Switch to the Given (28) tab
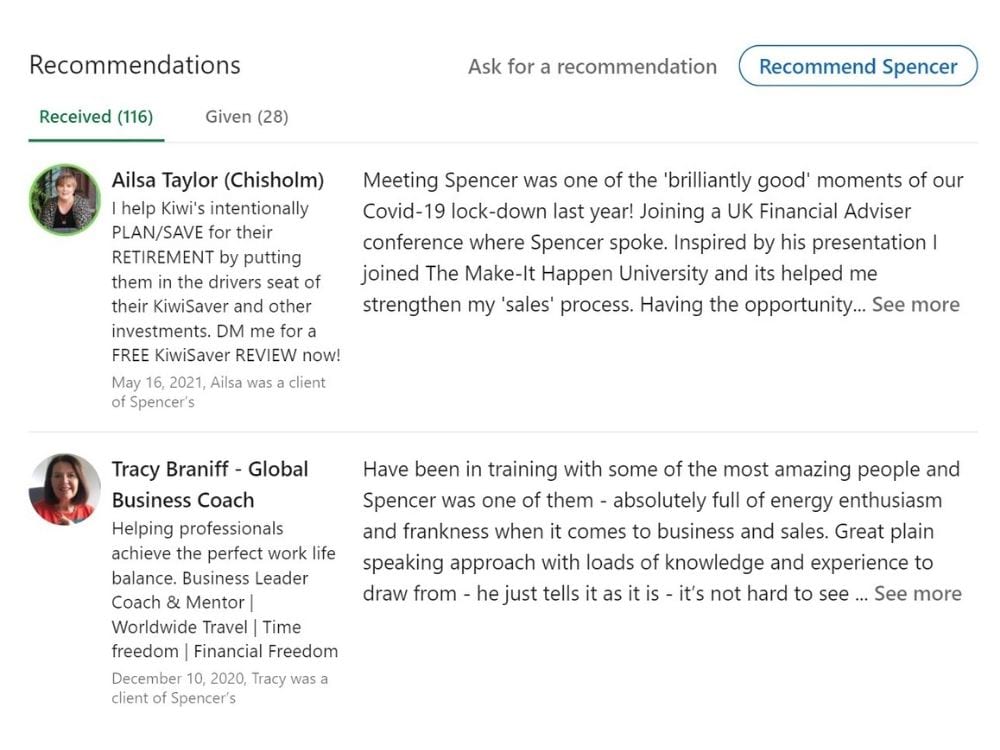Screen dimensions: 1000x750 (247, 117)
